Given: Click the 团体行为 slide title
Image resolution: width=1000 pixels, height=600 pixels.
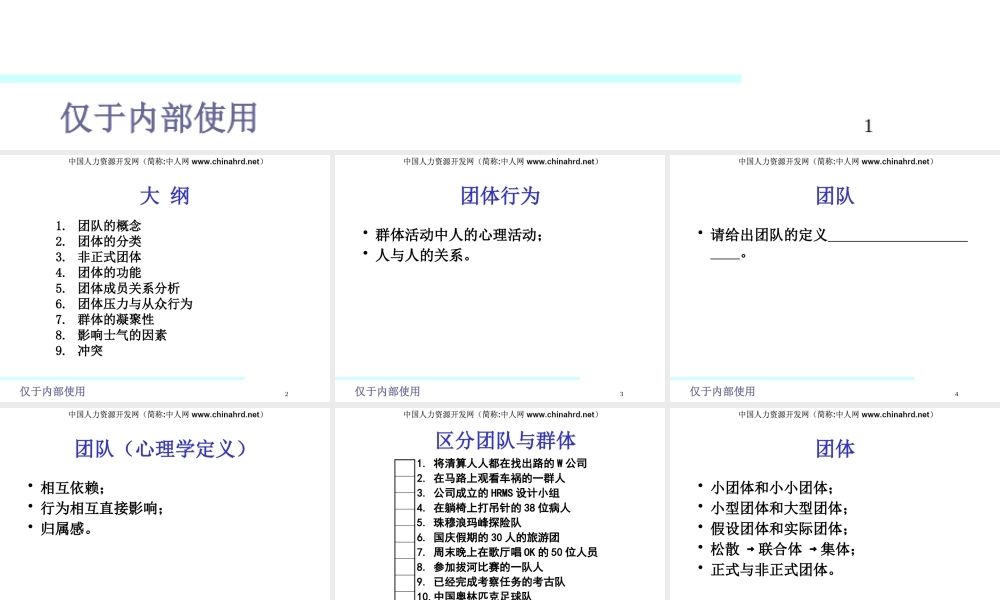Looking at the screenshot, I should coord(500,196).
